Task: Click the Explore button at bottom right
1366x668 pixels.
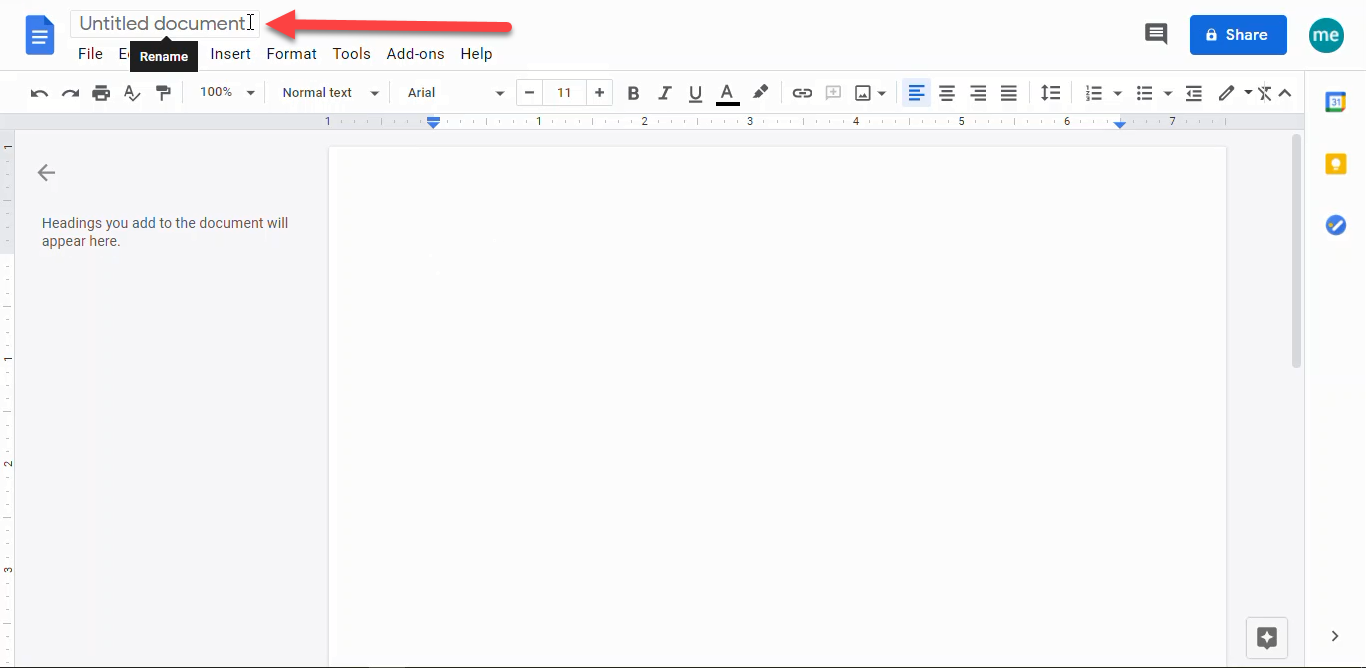Action: tap(1266, 637)
